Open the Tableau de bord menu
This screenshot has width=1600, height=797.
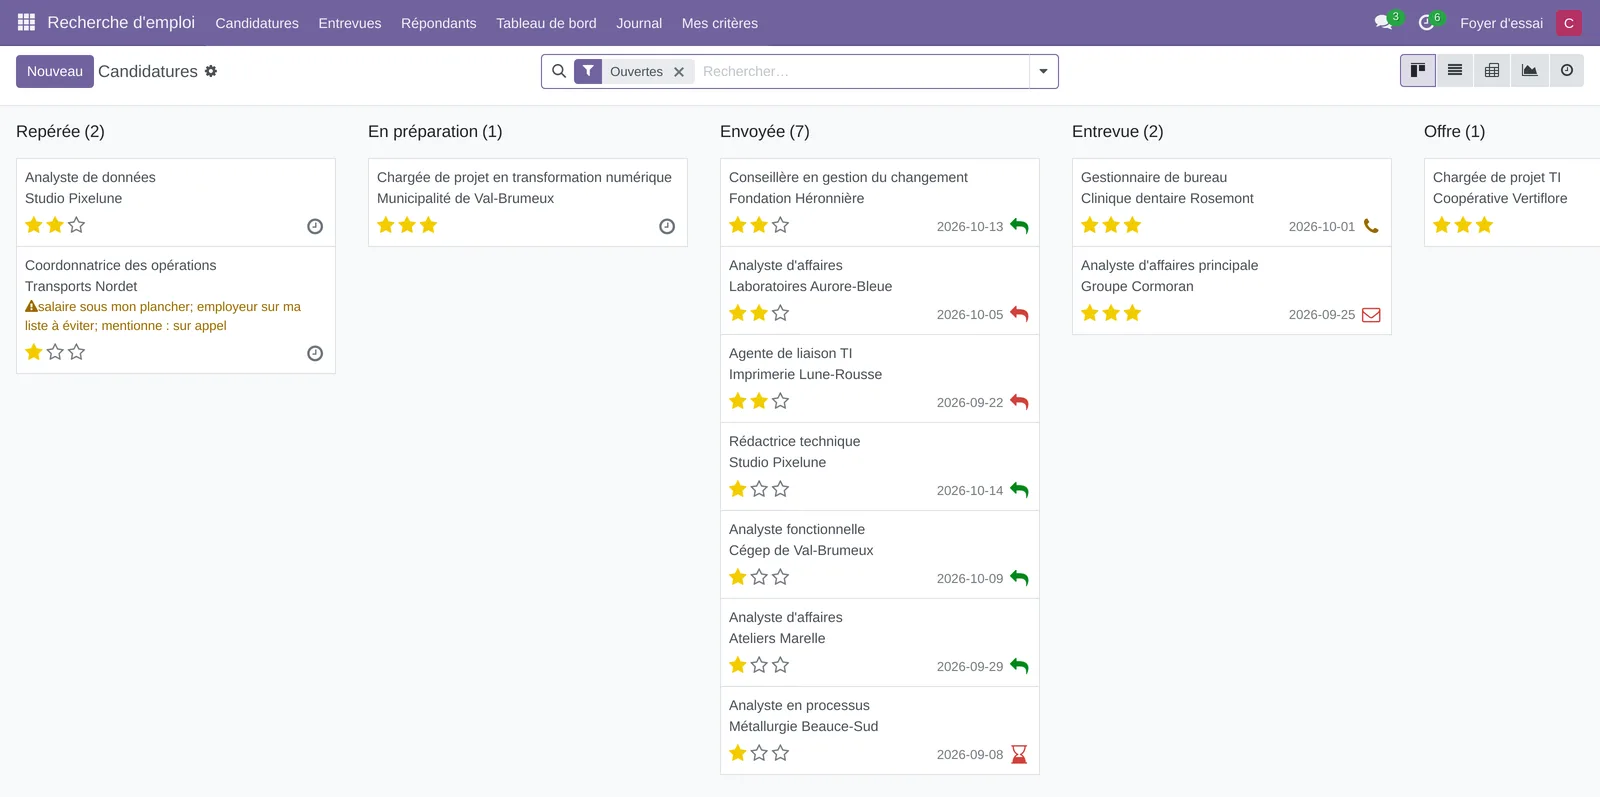pyautogui.click(x=546, y=23)
